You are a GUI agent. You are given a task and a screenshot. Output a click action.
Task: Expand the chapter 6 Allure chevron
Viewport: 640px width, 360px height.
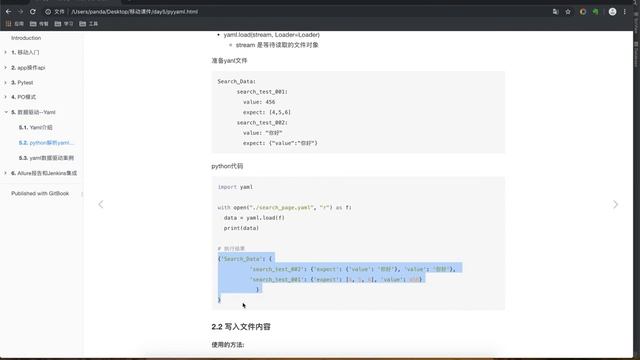point(6,173)
